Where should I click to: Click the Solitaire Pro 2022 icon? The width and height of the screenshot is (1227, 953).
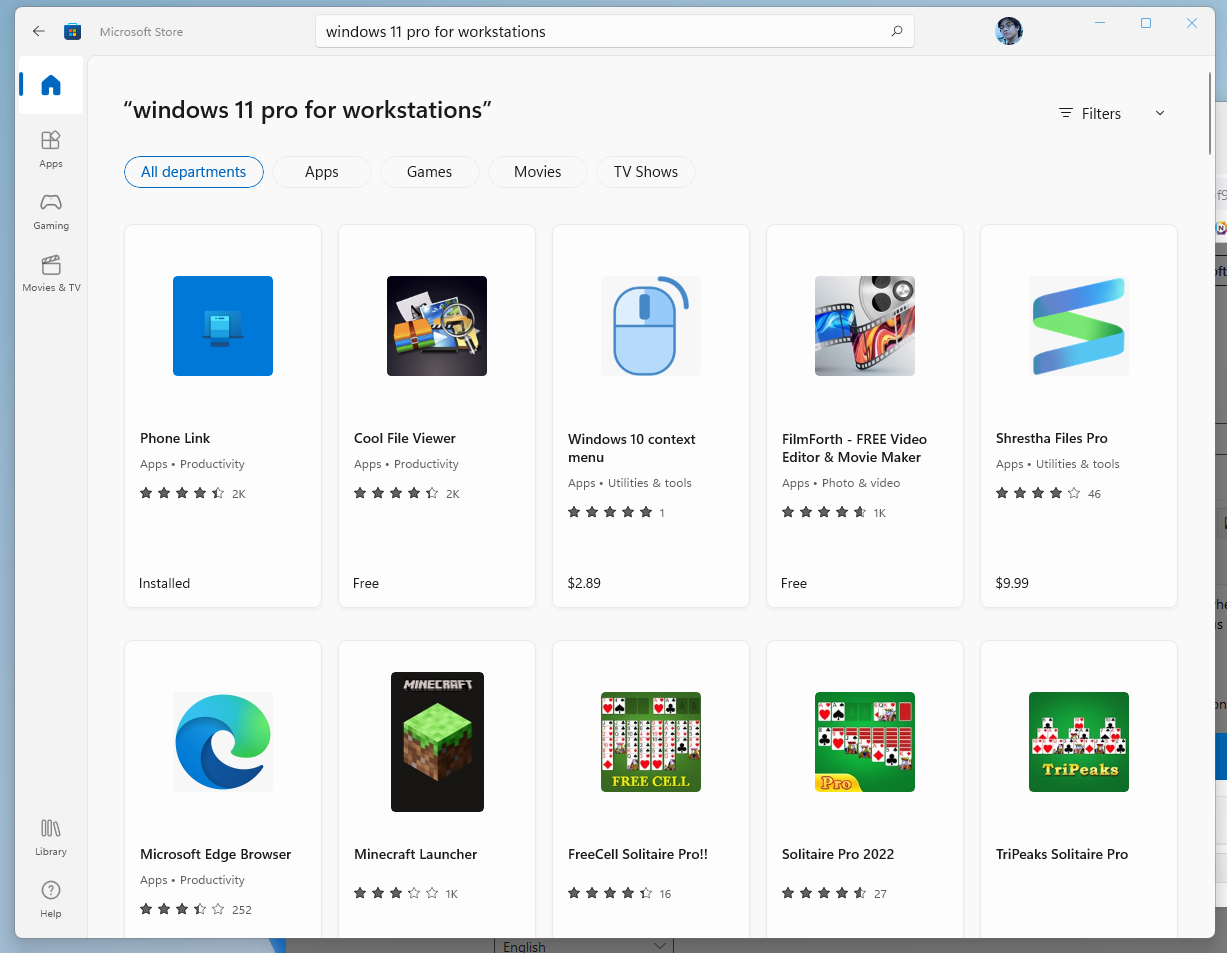[865, 742]
